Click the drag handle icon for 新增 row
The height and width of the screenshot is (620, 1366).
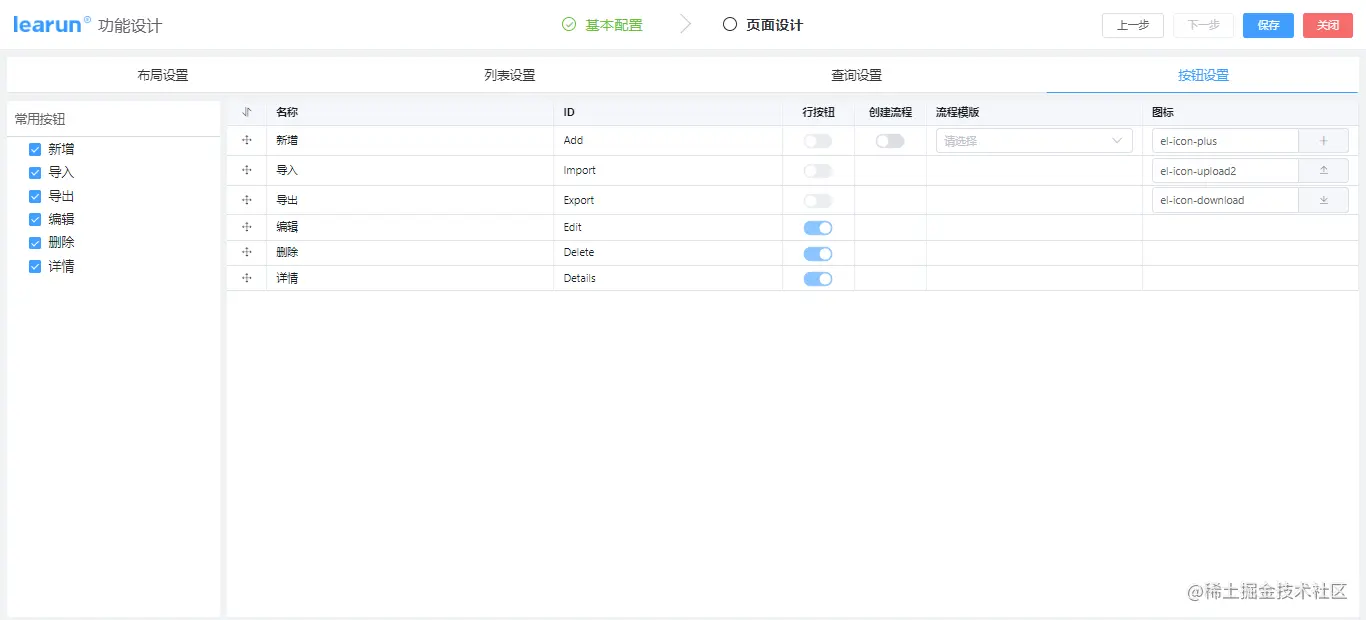pyautogui.click(x=247, y=140)
